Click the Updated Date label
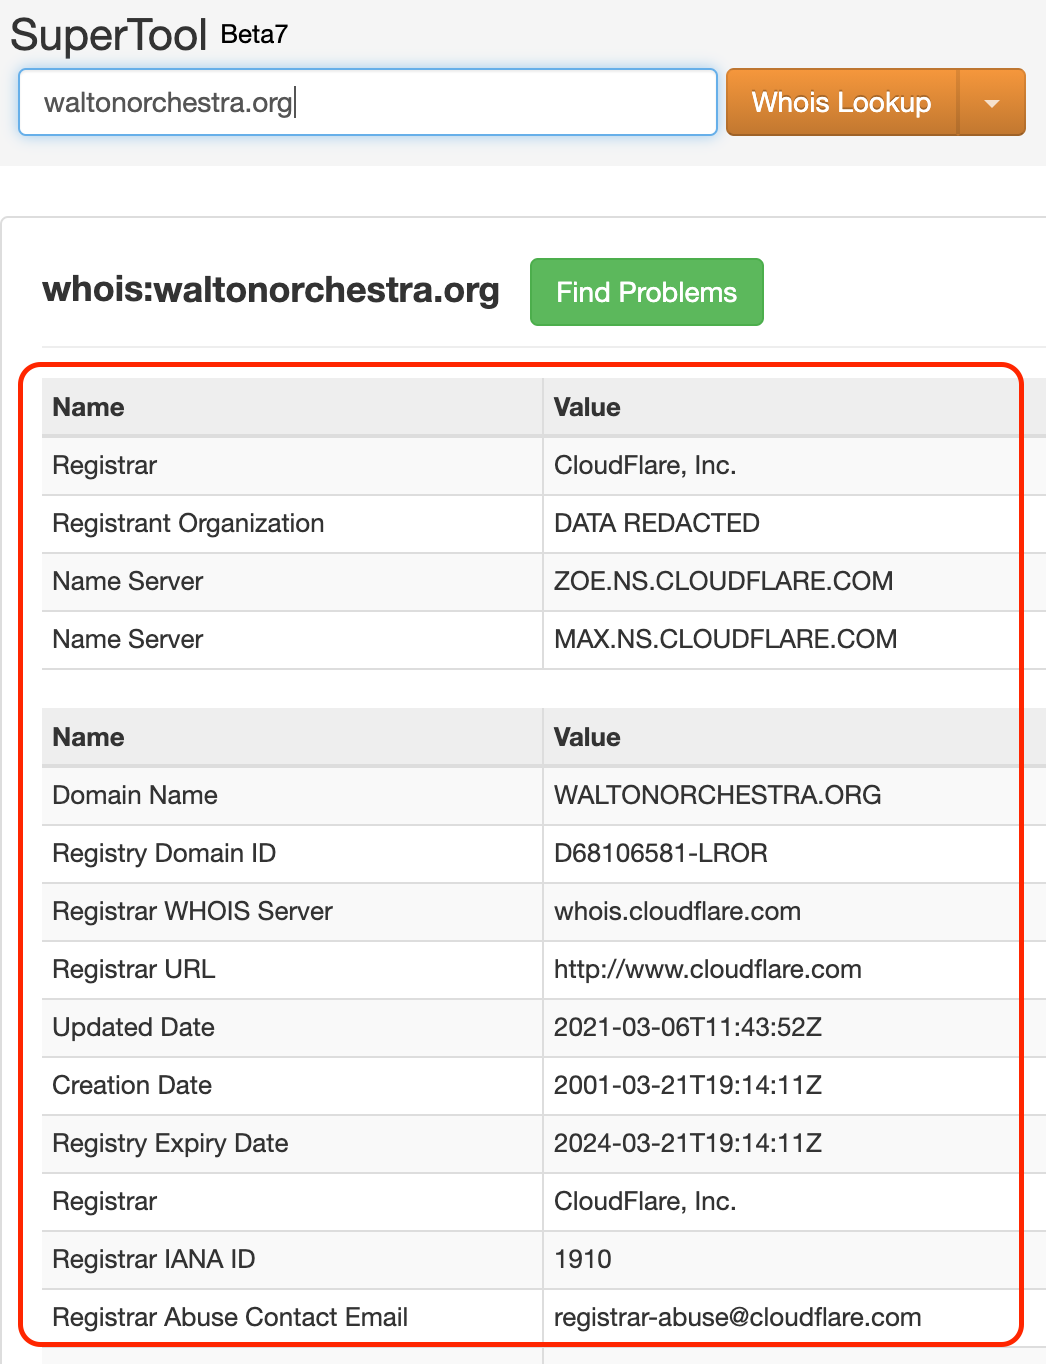This screenshot has height=1364, width=1046. click(x=133, y=1027)
